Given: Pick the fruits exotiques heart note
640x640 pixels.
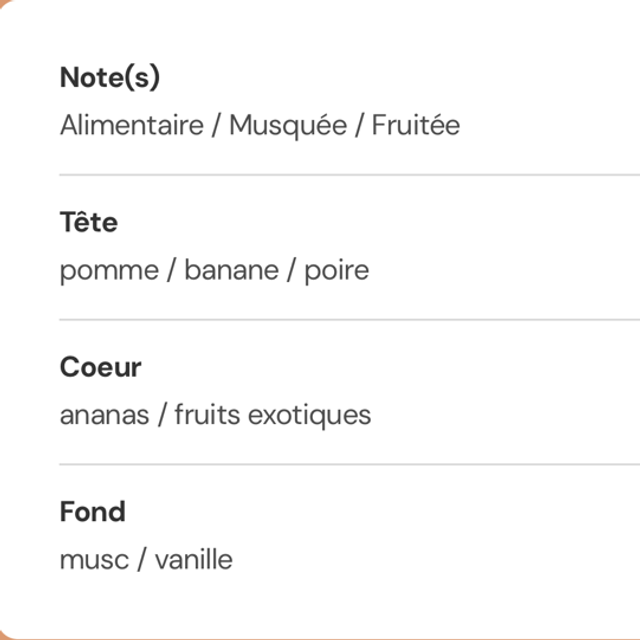Looking at the screenshot, I should tap(273, 416).
